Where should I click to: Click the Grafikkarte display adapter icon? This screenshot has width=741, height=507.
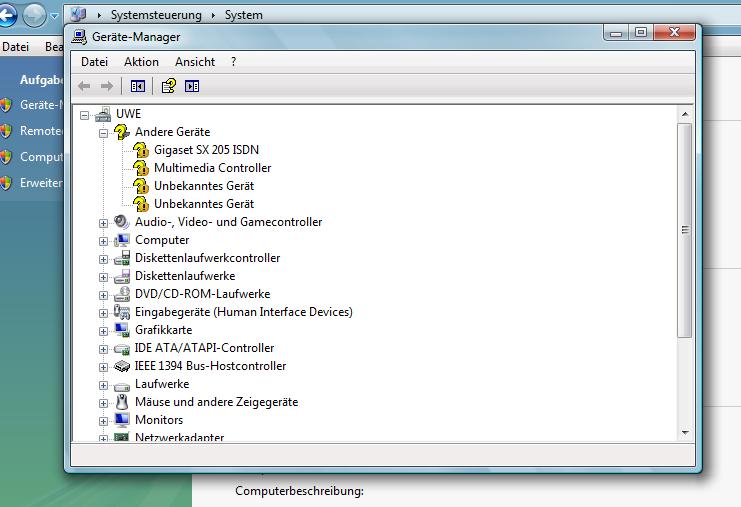point(122,330)
